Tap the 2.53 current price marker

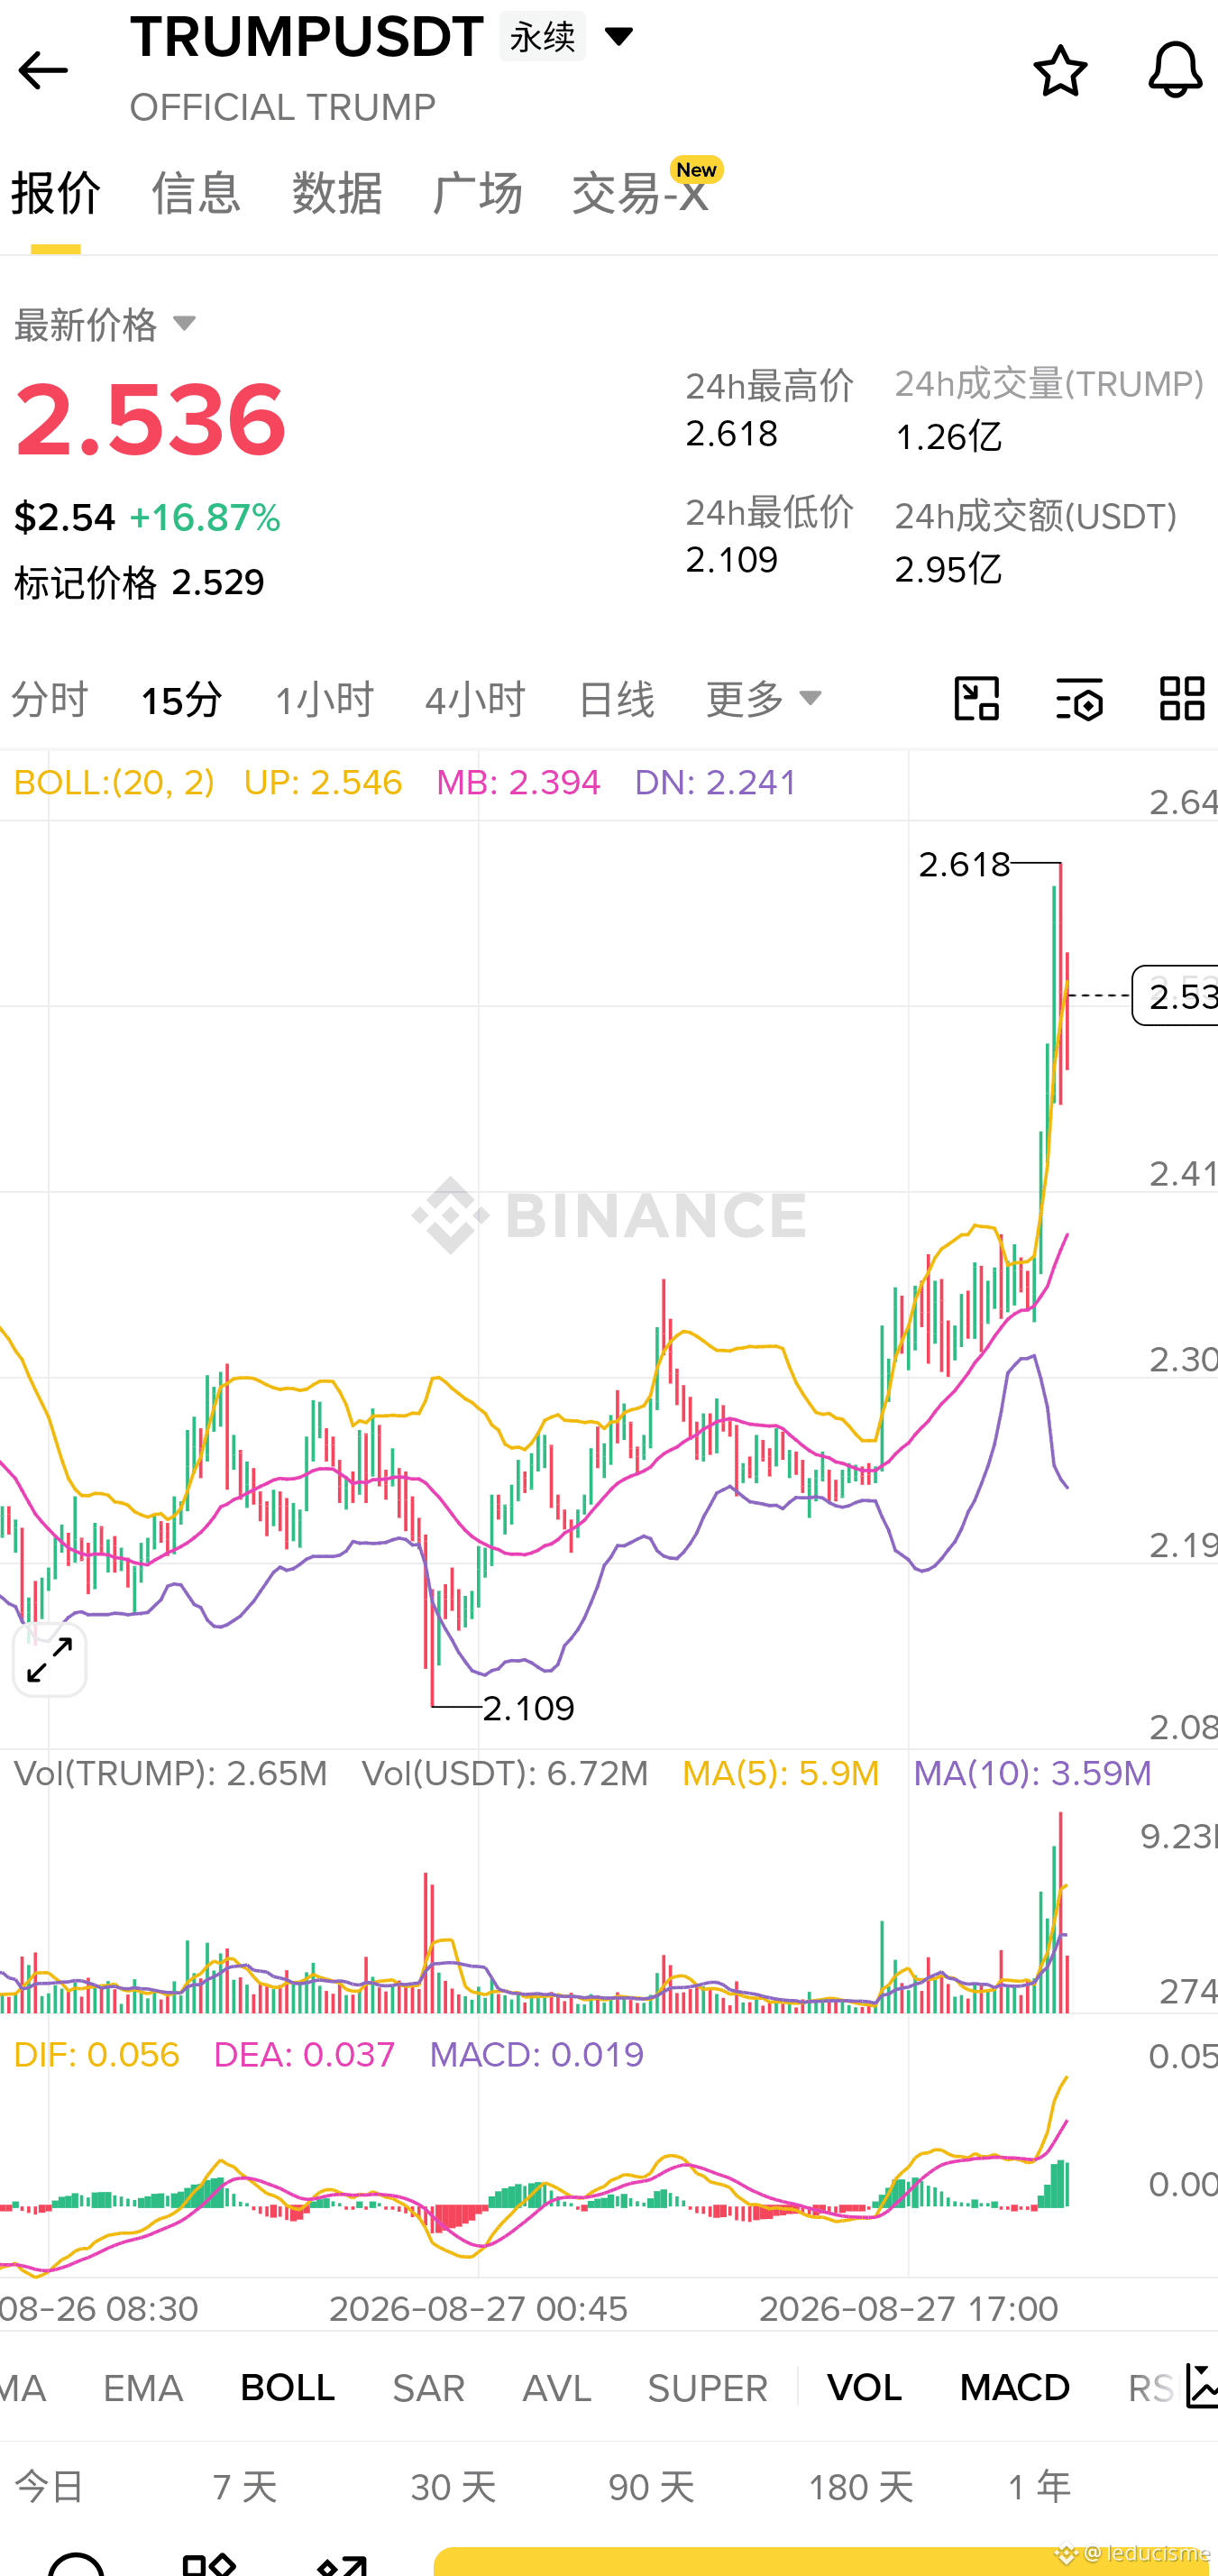click(x=1176, y=996)
